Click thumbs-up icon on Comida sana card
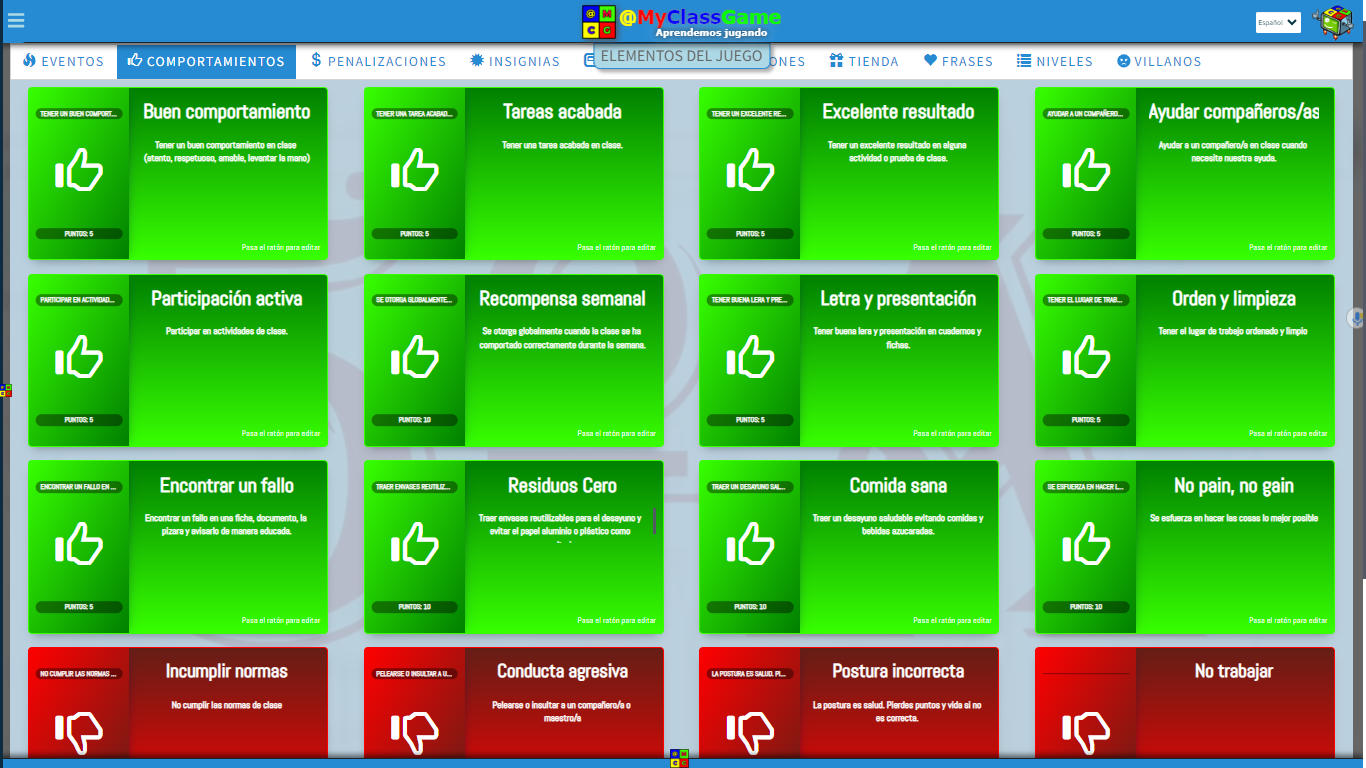The image size is (1366, 768). [750, 543]
